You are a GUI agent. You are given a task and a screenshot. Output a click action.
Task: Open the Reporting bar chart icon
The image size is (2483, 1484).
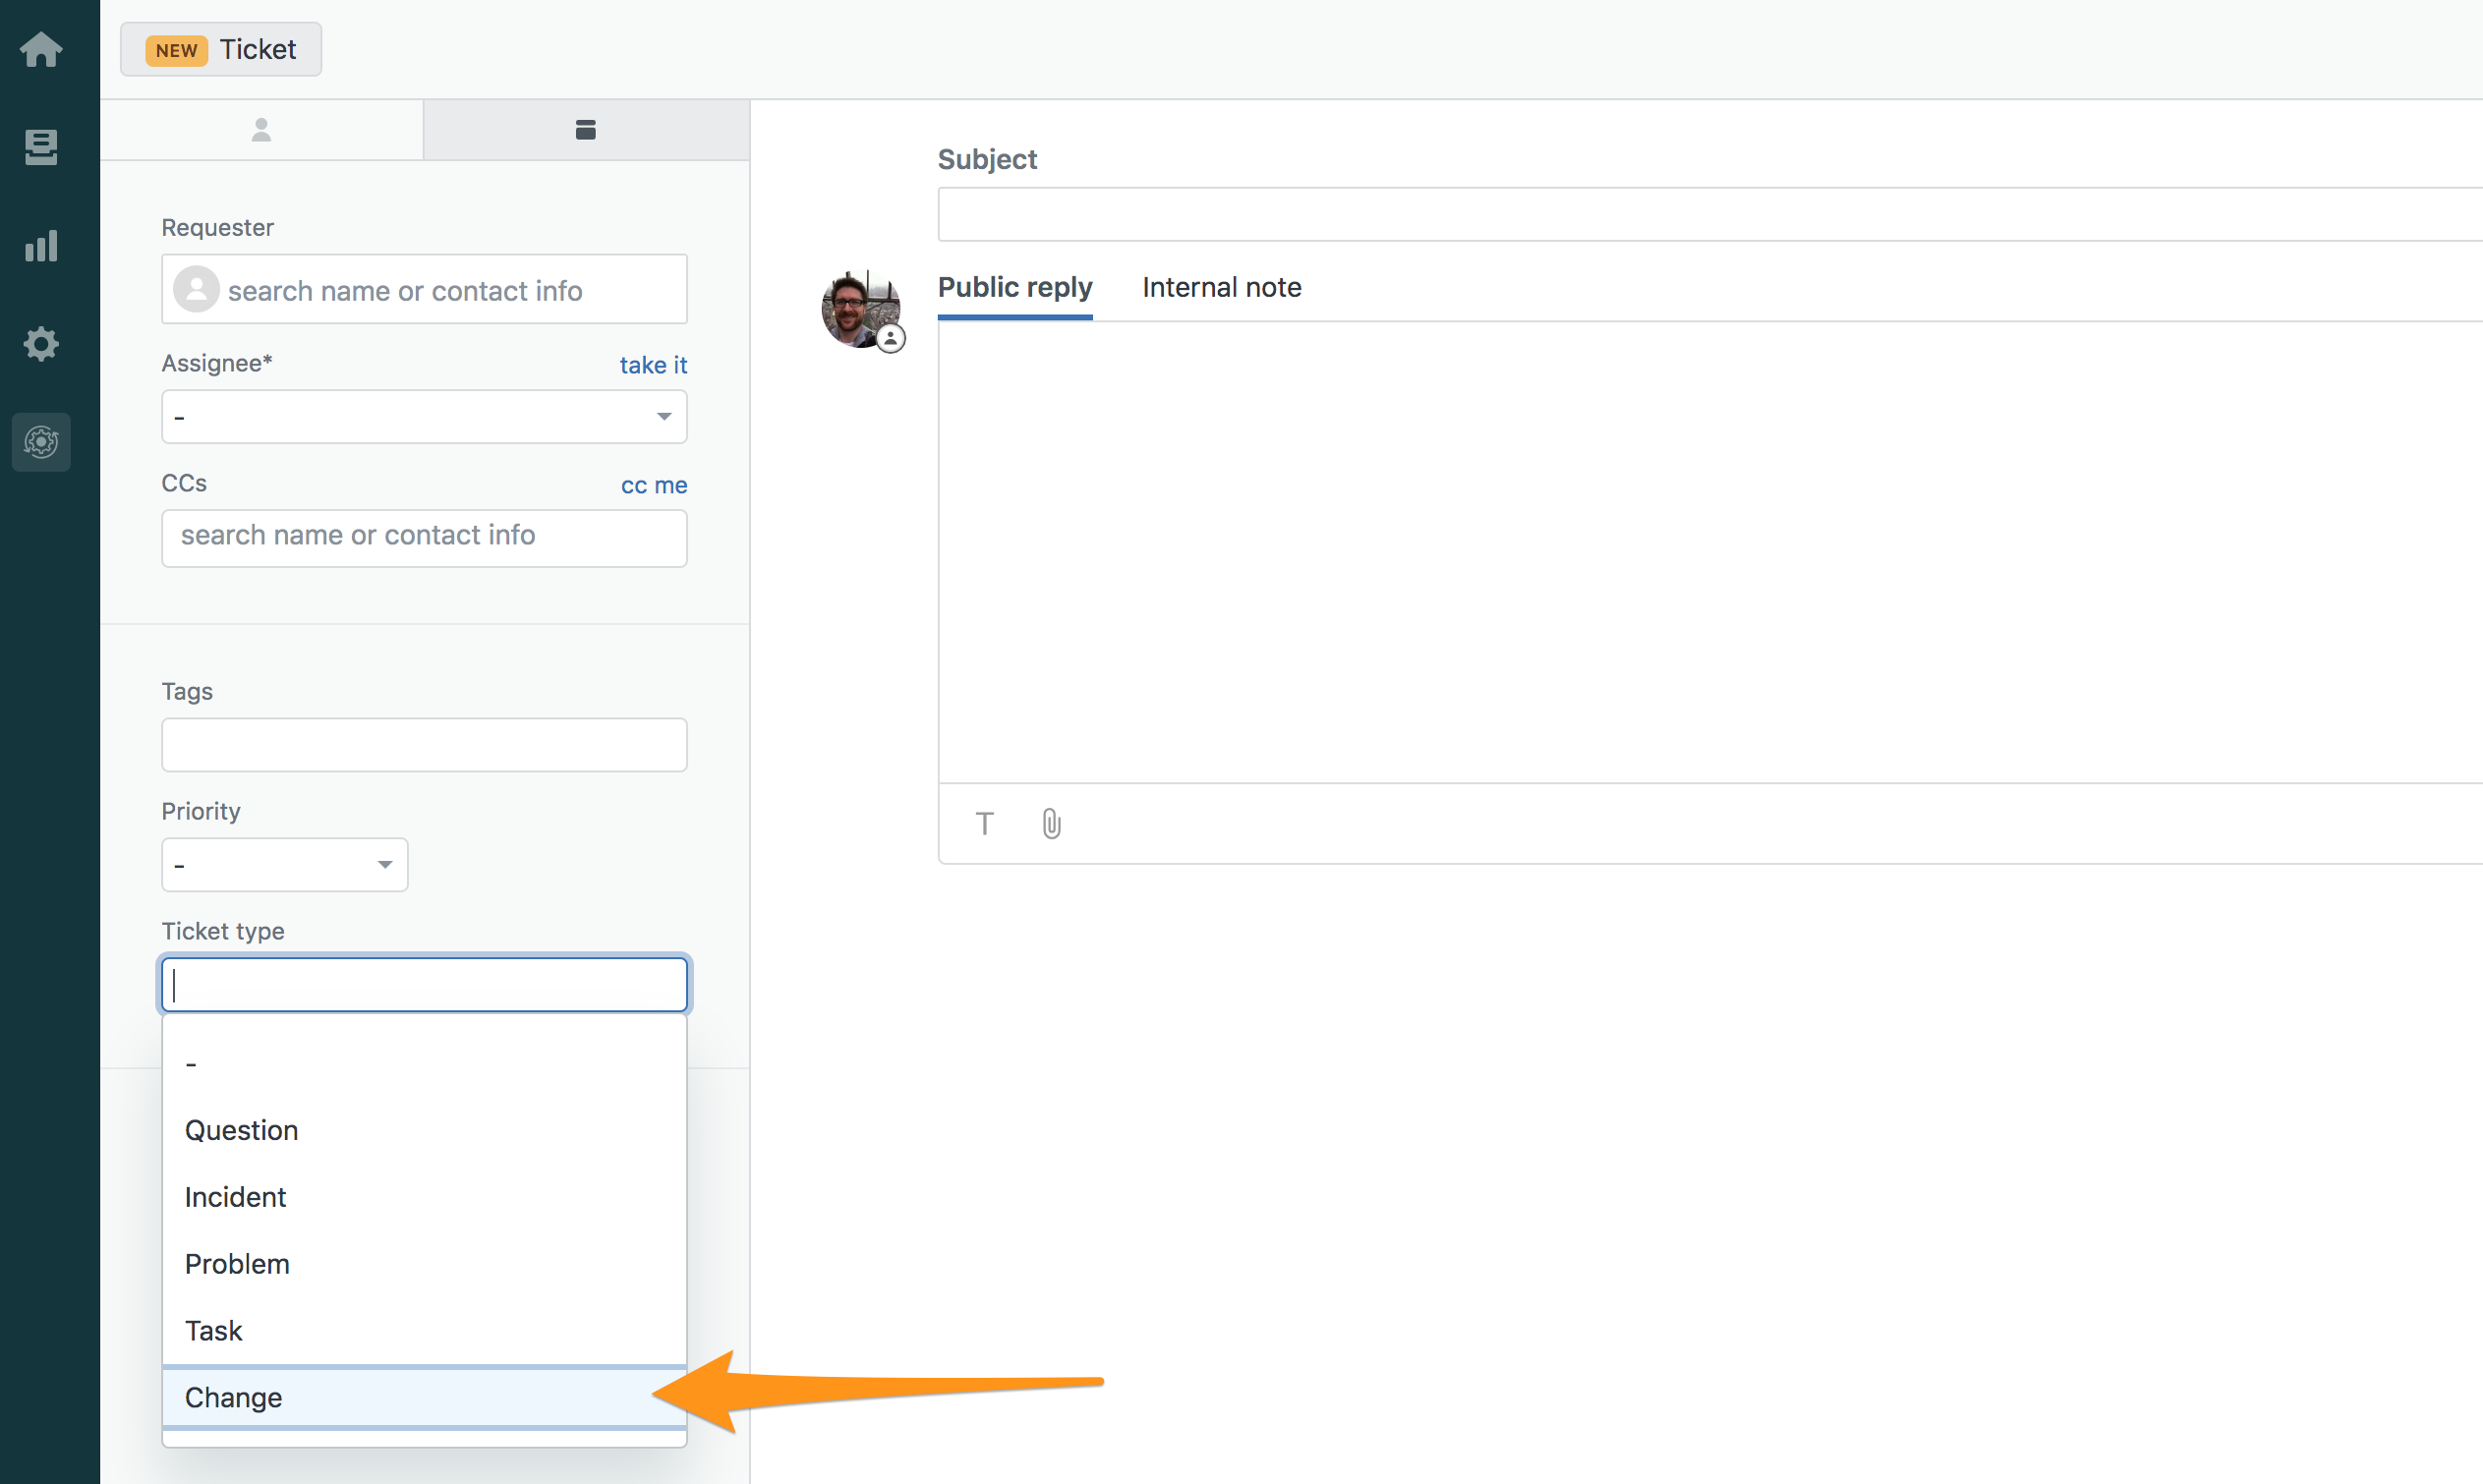pyautogui.click(x=41, y=245)
